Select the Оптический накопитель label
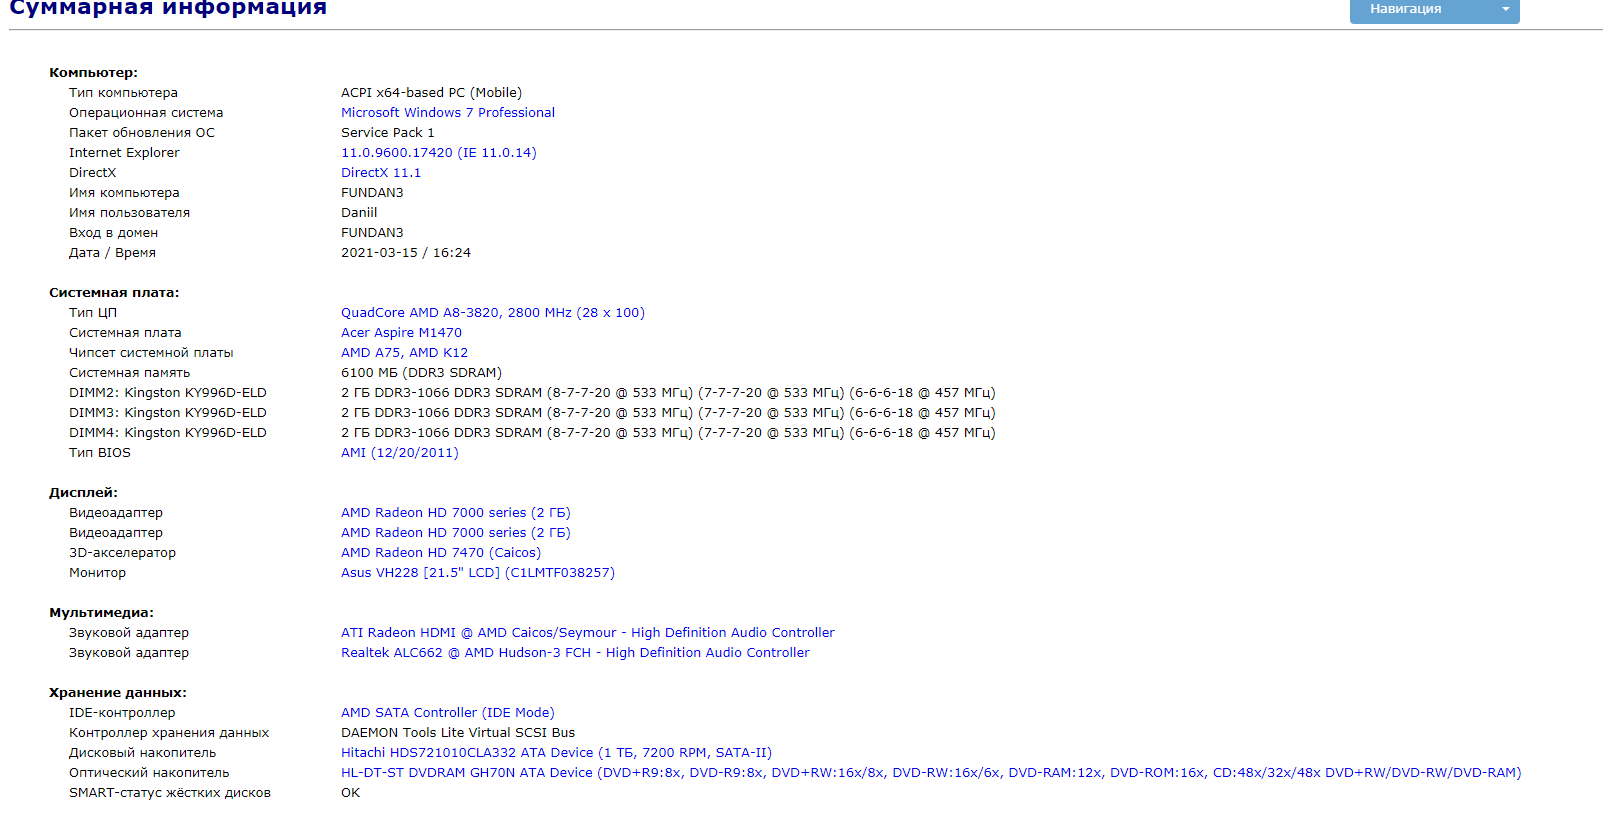Image resolution: width=1603 pixels, height=816 pixels. 149,773
